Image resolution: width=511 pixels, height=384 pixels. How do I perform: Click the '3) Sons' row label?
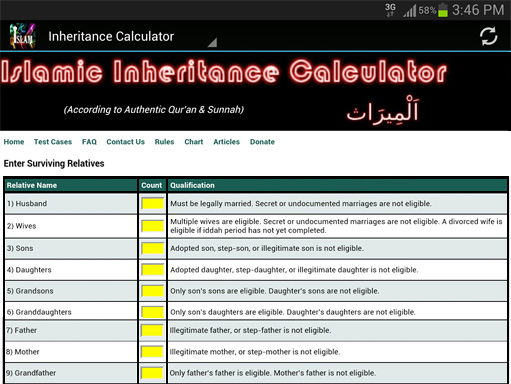[20, 248]
